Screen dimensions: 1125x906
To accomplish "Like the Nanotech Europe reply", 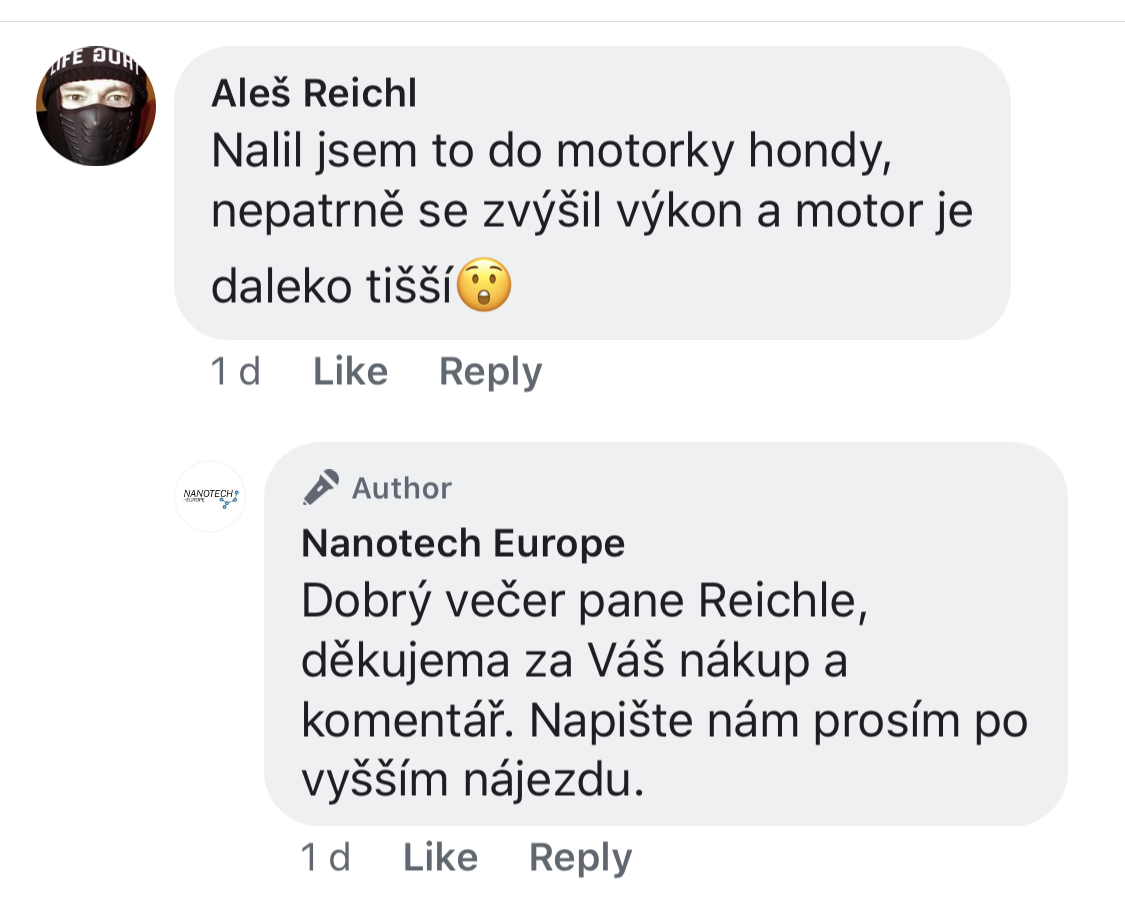I will [440, 858].
